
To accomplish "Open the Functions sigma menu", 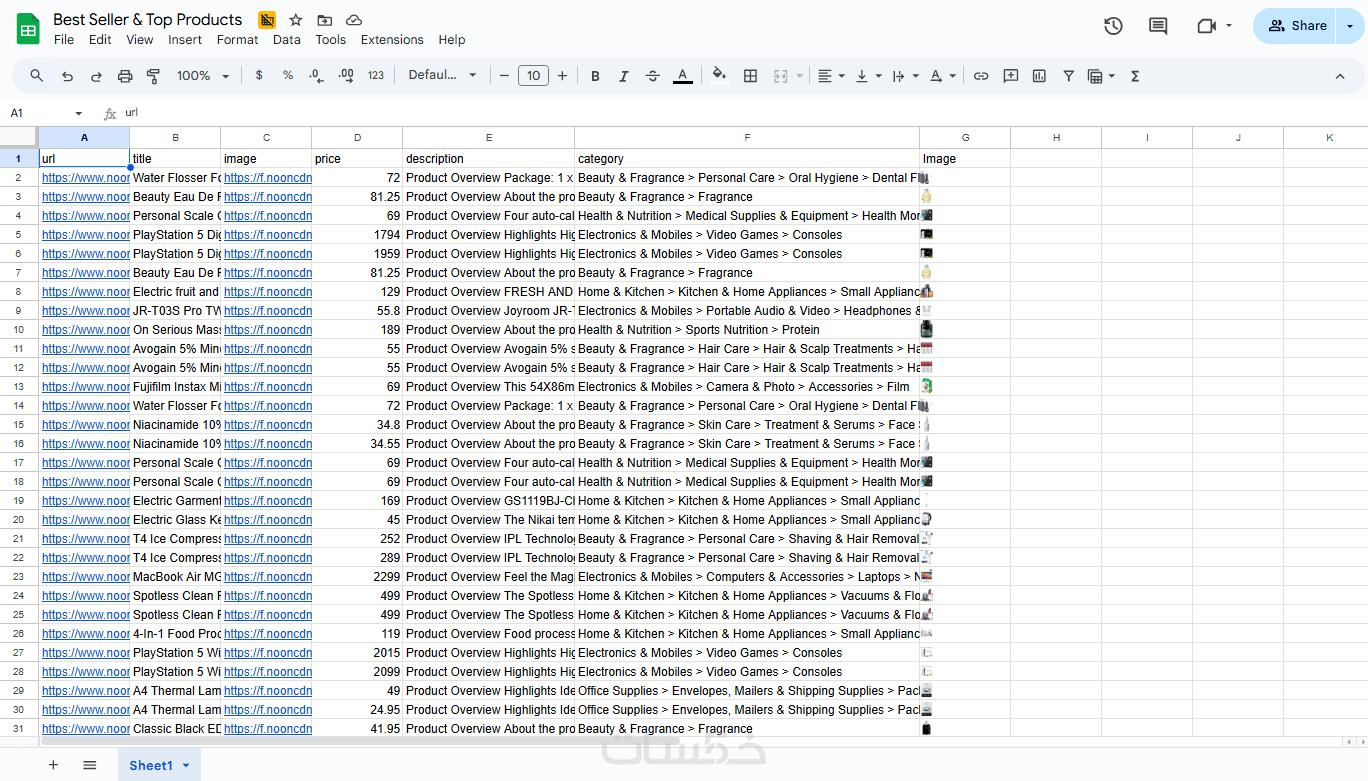I will pyautogui.click(x=1135, y=76).
